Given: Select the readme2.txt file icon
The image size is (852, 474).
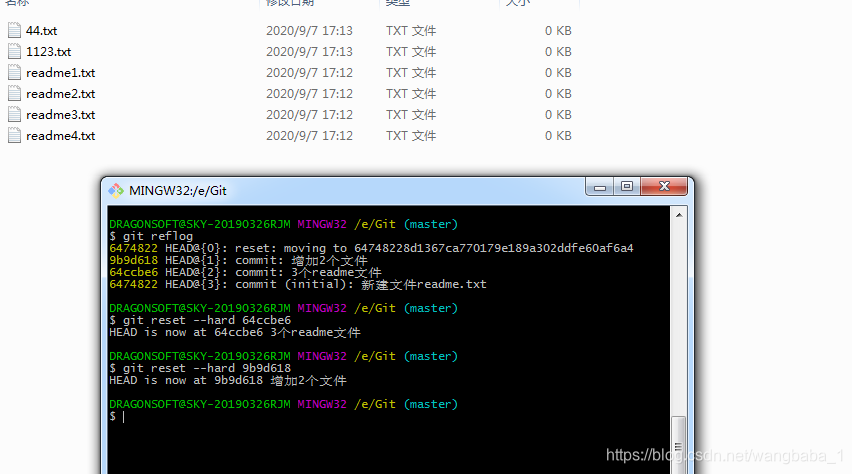Looking at the screenshot, I should 15,93.
